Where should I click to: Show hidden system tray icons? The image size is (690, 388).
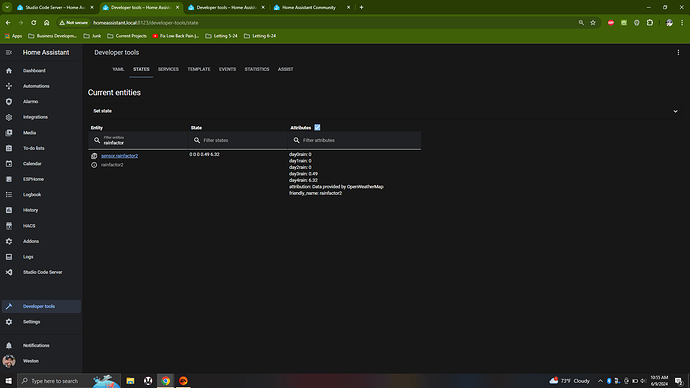600,381
